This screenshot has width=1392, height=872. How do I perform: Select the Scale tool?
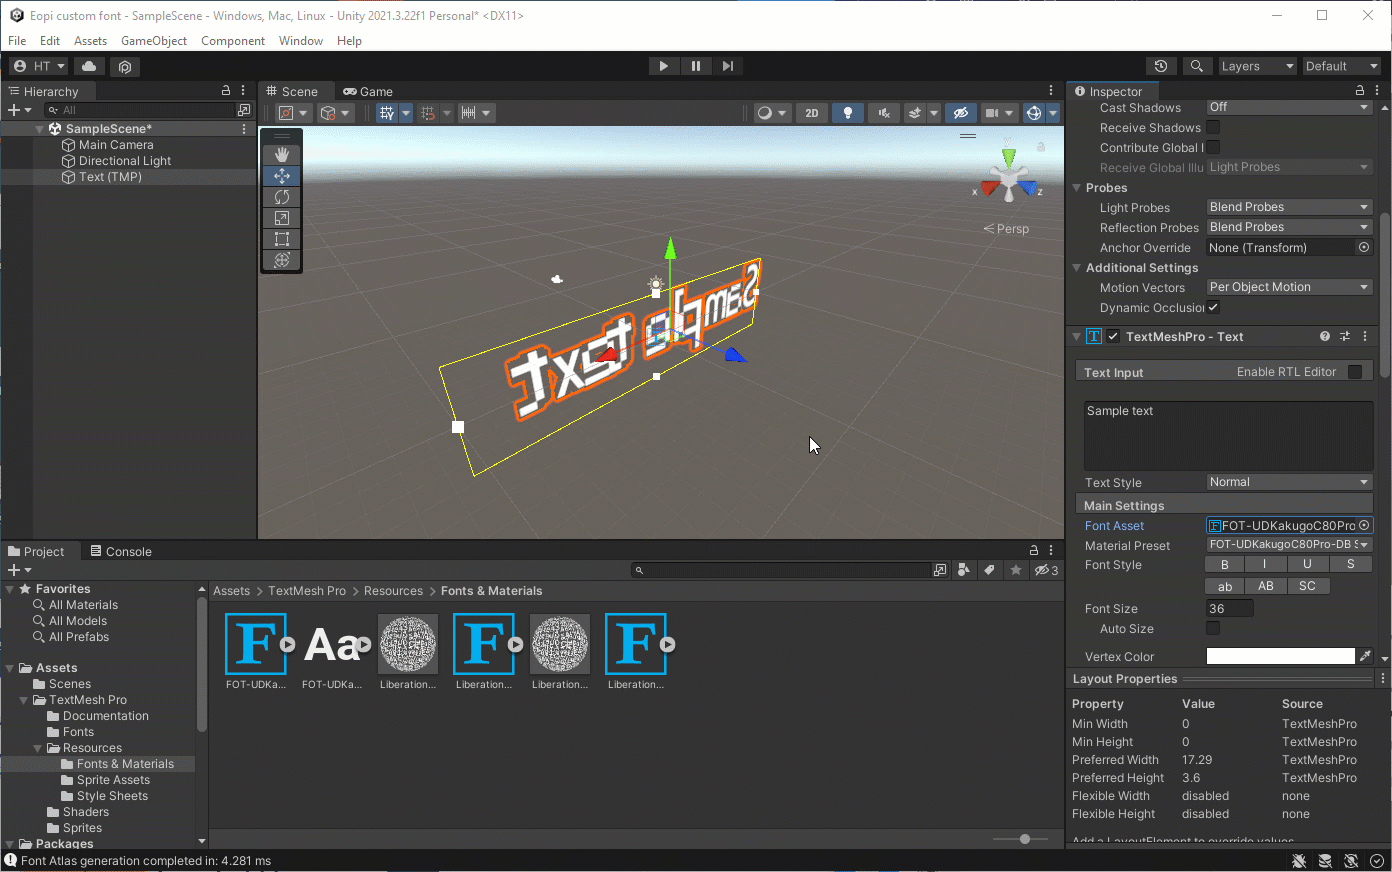pyautogui.click(x=282, y=218)
